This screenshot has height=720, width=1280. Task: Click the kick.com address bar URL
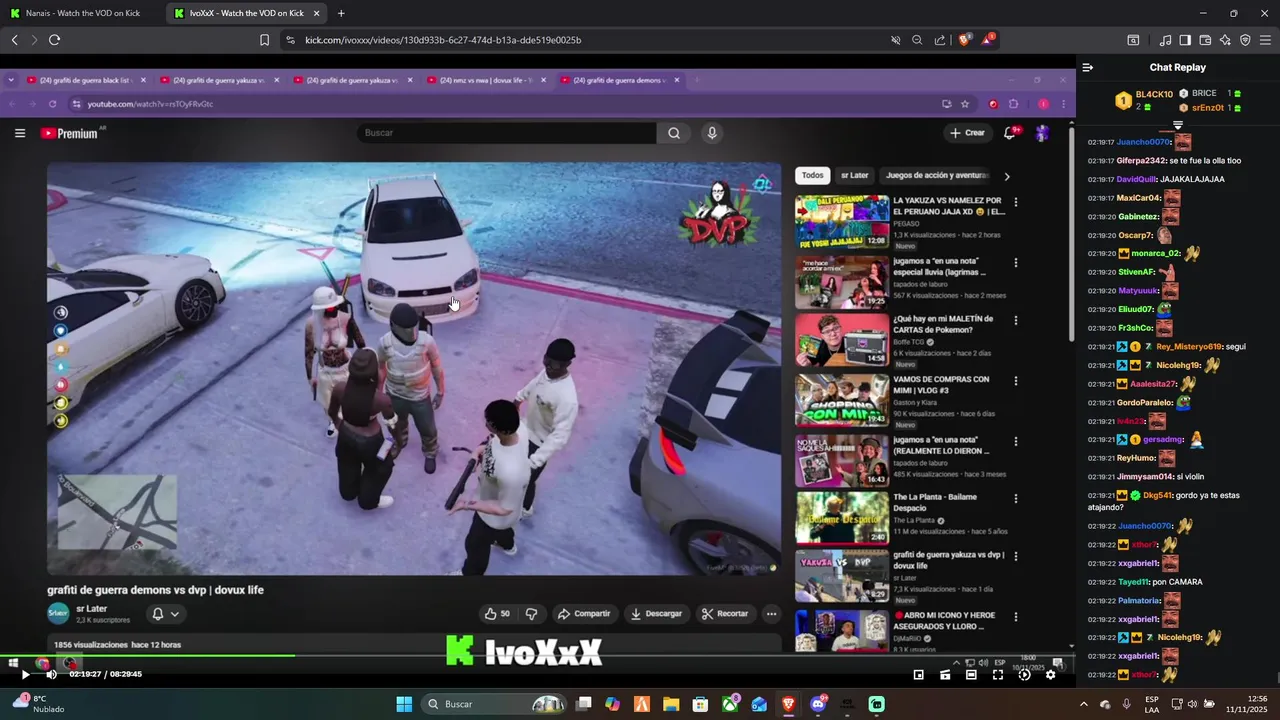tap(443, 40)
